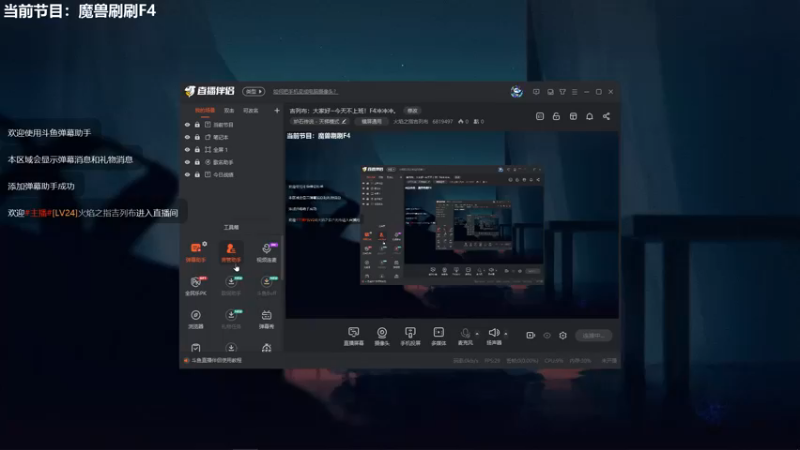Open settings gear in bottom bar

[563, 335]
